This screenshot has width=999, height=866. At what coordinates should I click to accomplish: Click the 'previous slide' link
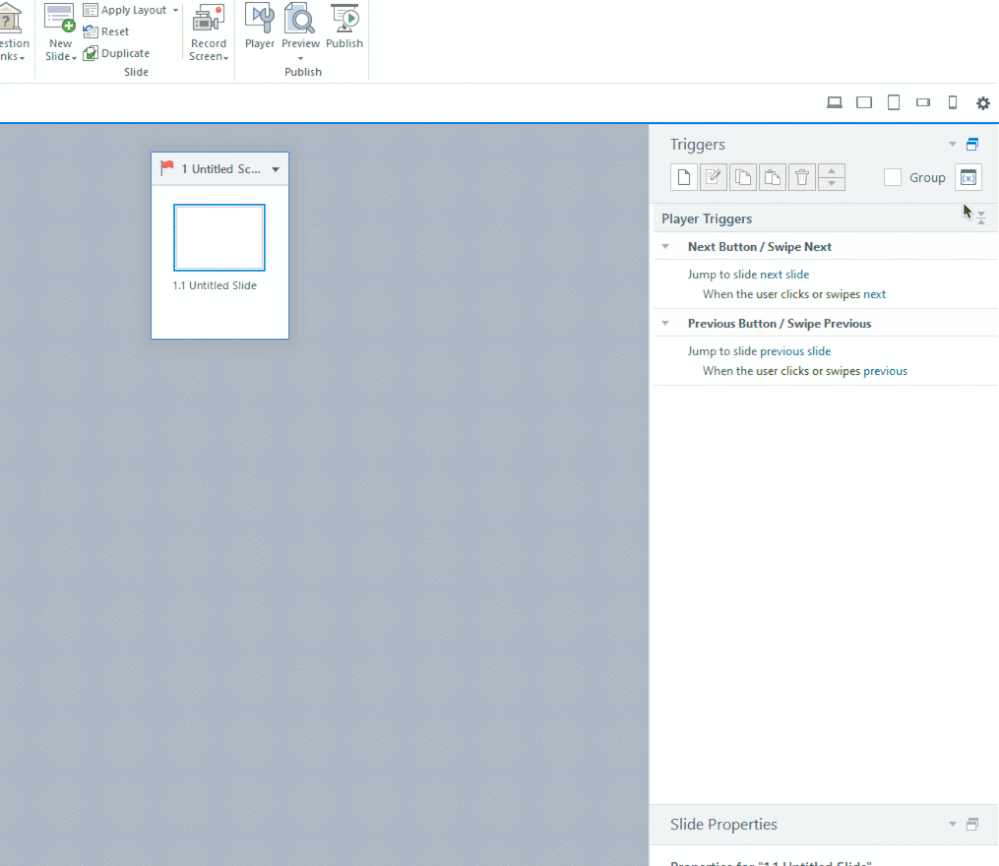pos(795,350)
